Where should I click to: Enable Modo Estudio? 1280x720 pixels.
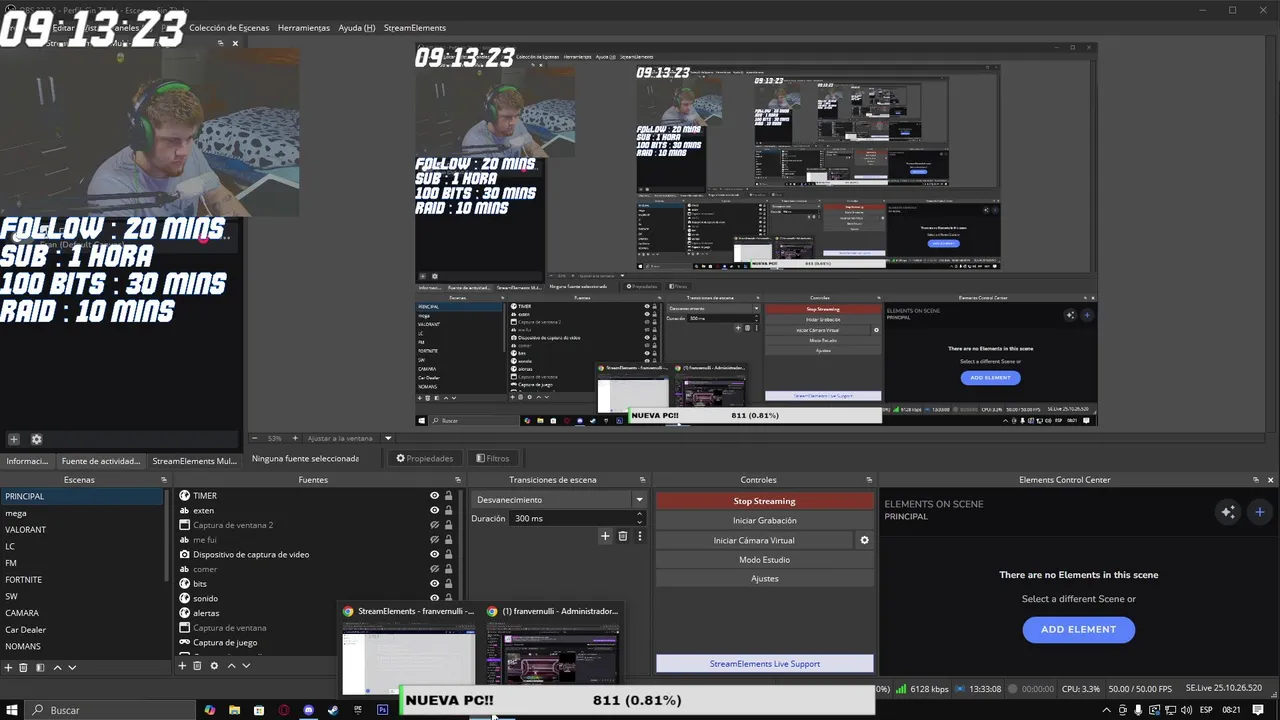765,560
